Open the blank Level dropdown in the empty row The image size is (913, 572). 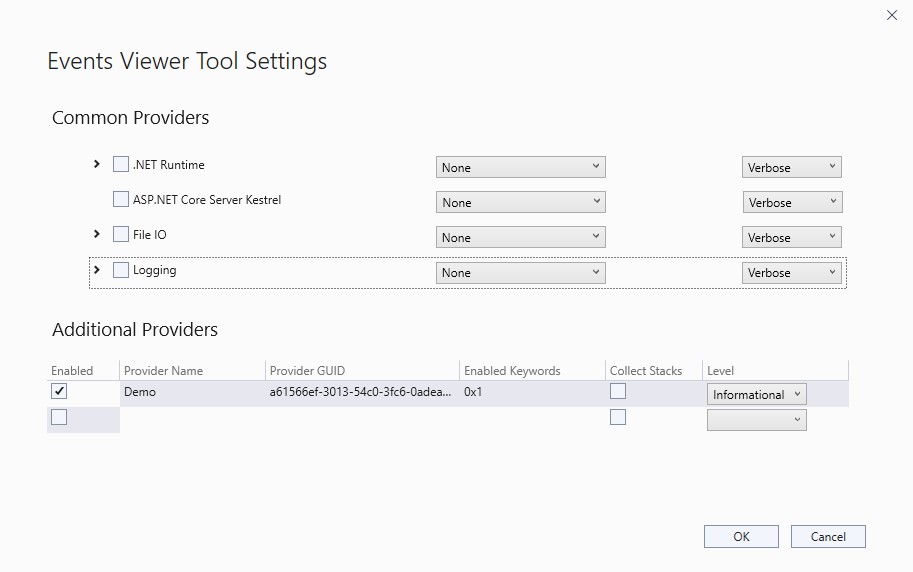coord(757,420)
